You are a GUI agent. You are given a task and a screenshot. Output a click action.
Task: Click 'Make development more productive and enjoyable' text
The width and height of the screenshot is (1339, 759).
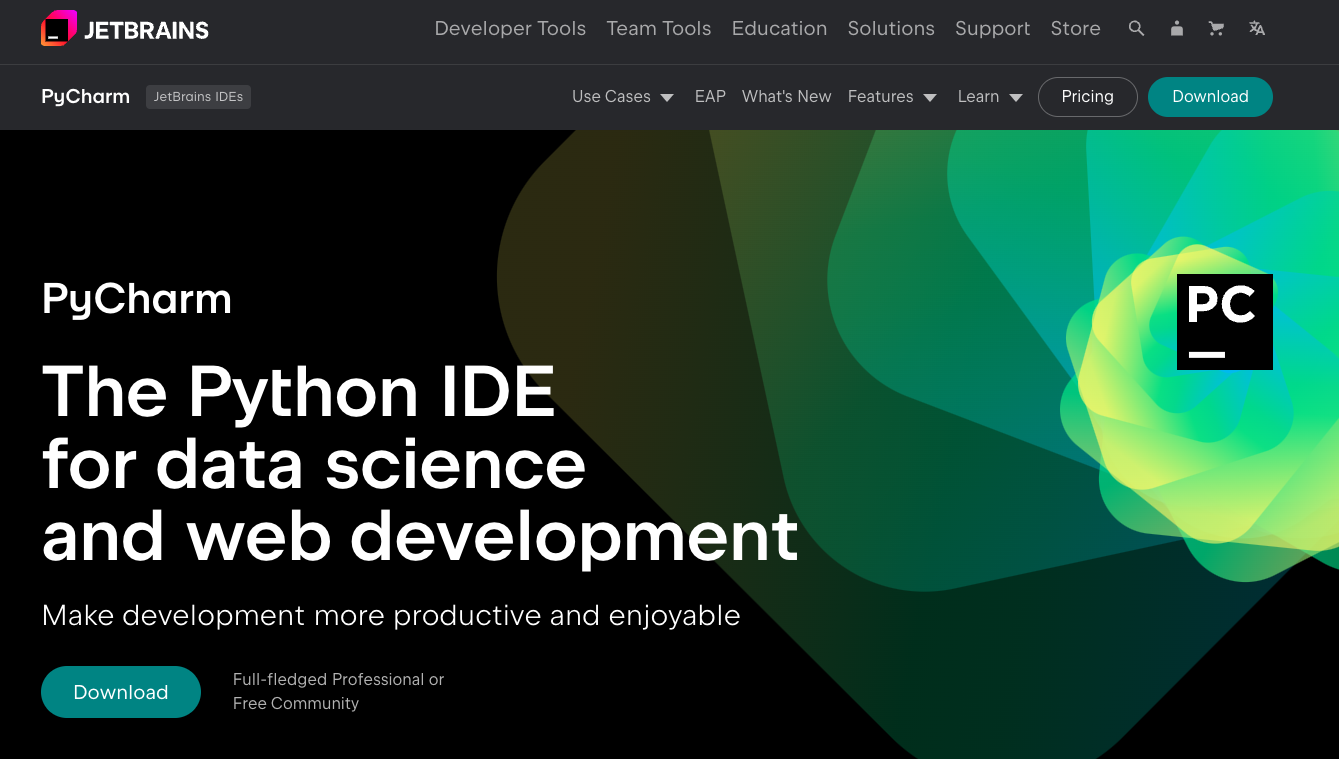[x=391, y=615]
